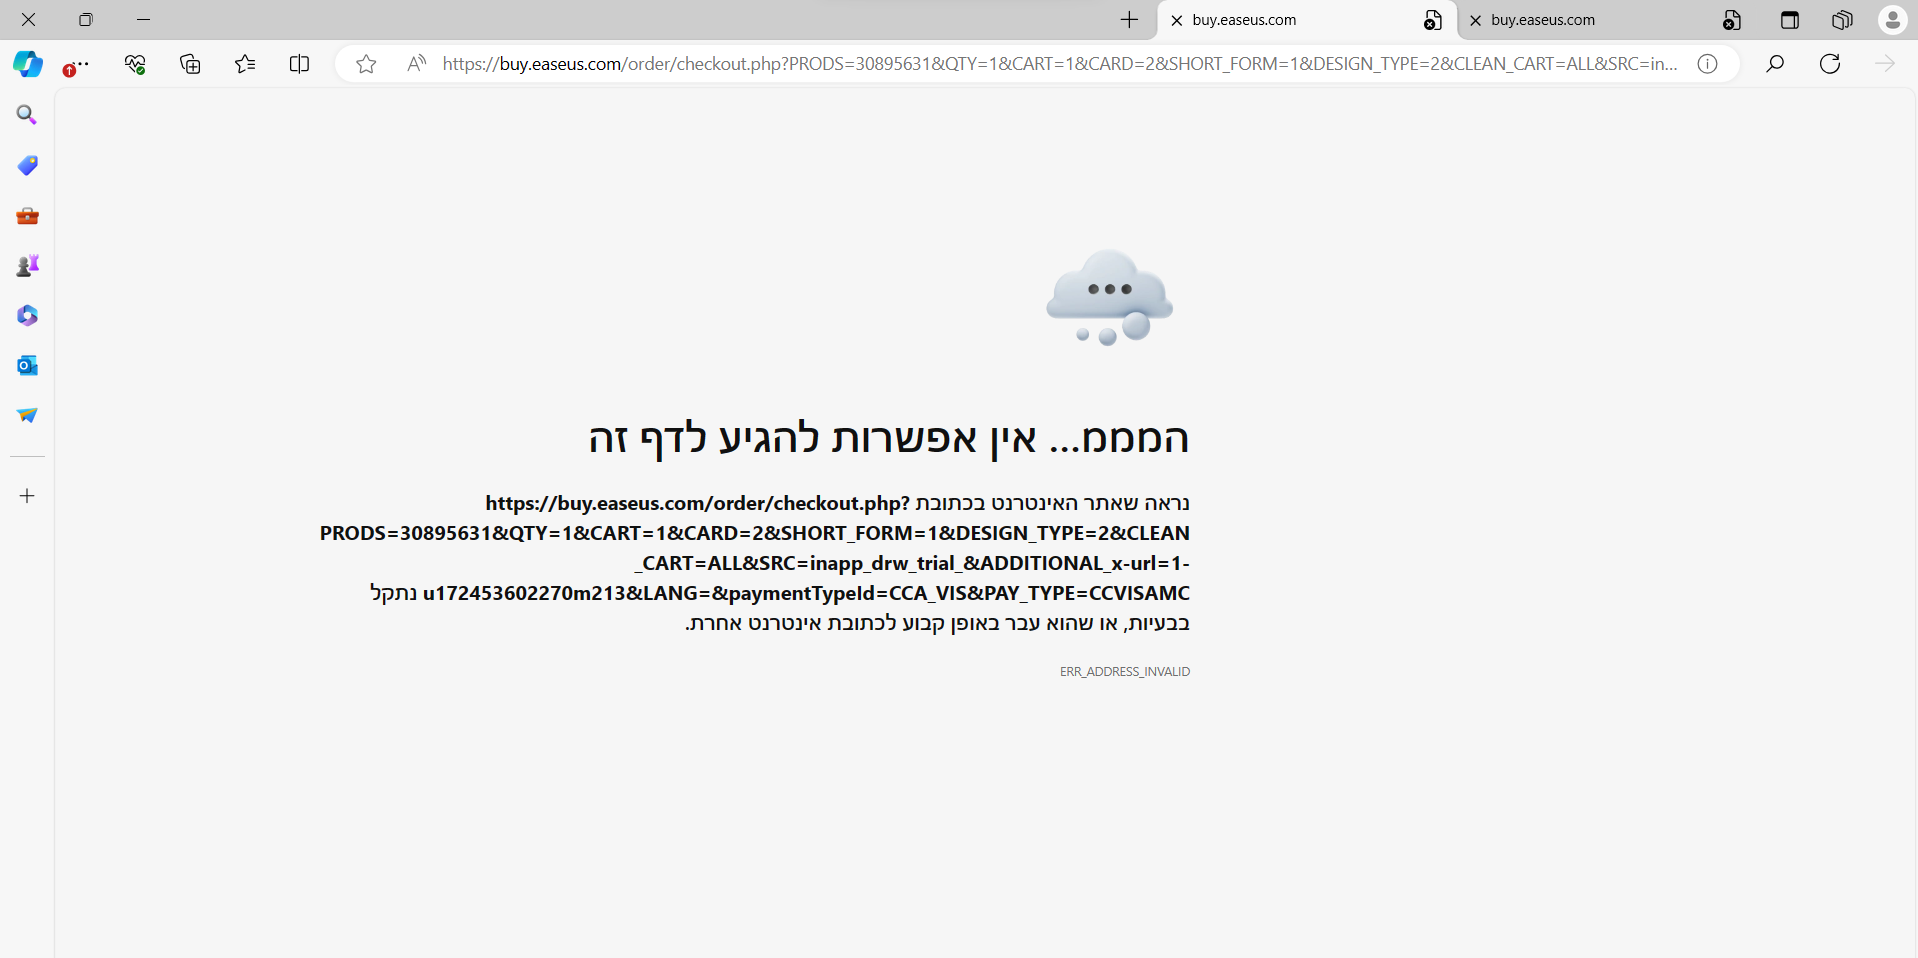The width and height of the screenshot is (1918, 958).
Task: Open the Settings and more menu with red badge
Action: click(76, 66)
